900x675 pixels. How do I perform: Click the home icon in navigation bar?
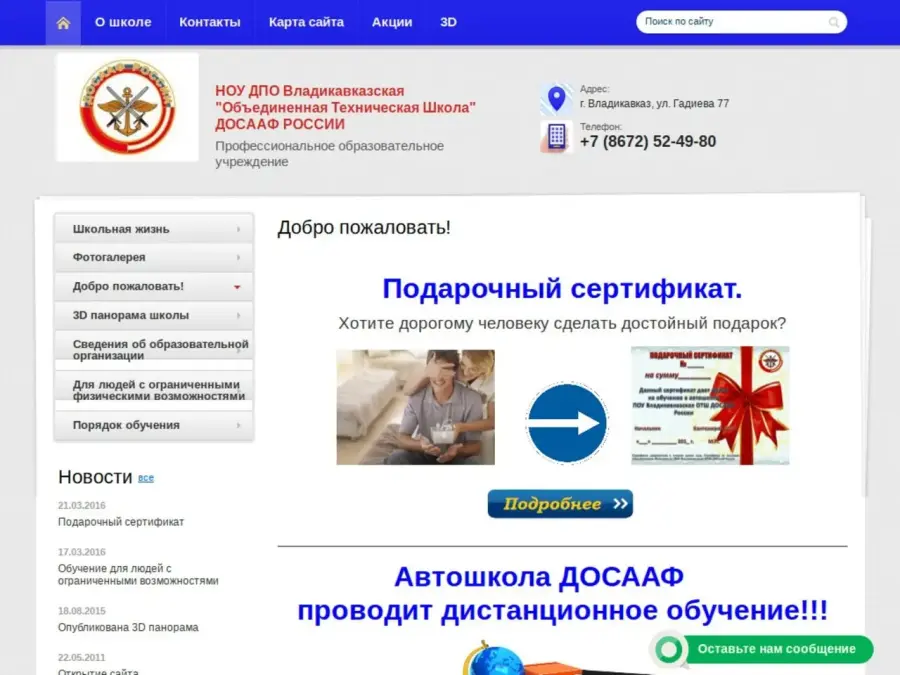(x=63, y=22)
